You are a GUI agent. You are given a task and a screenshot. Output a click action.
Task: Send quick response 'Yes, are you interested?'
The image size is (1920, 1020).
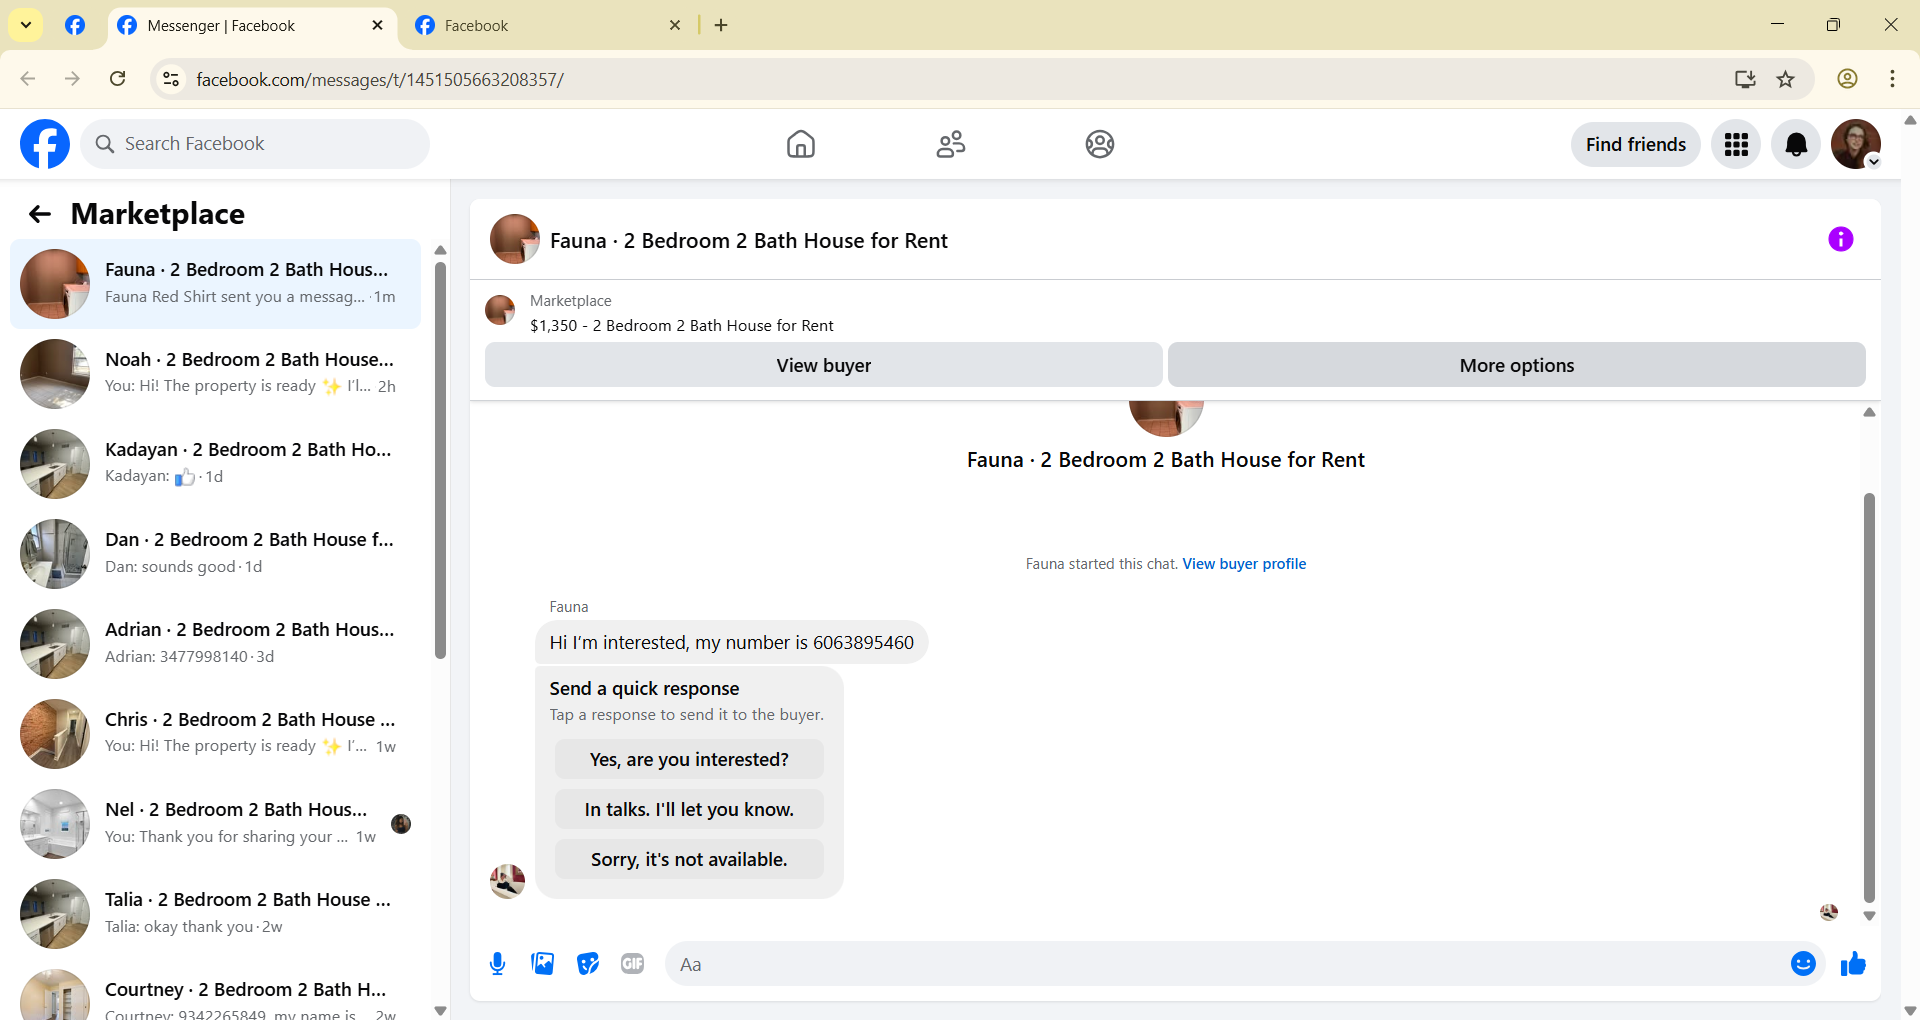[689, 759]
